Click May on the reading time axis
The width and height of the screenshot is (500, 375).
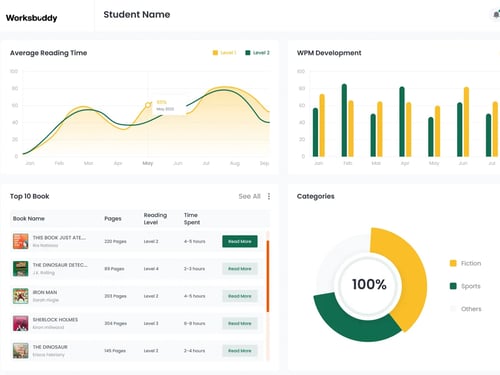148,163
